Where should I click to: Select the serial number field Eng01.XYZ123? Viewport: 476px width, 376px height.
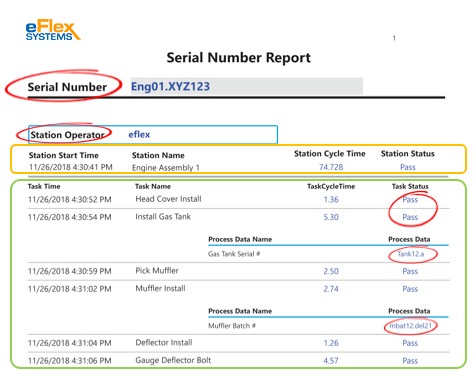click(247, 86)
